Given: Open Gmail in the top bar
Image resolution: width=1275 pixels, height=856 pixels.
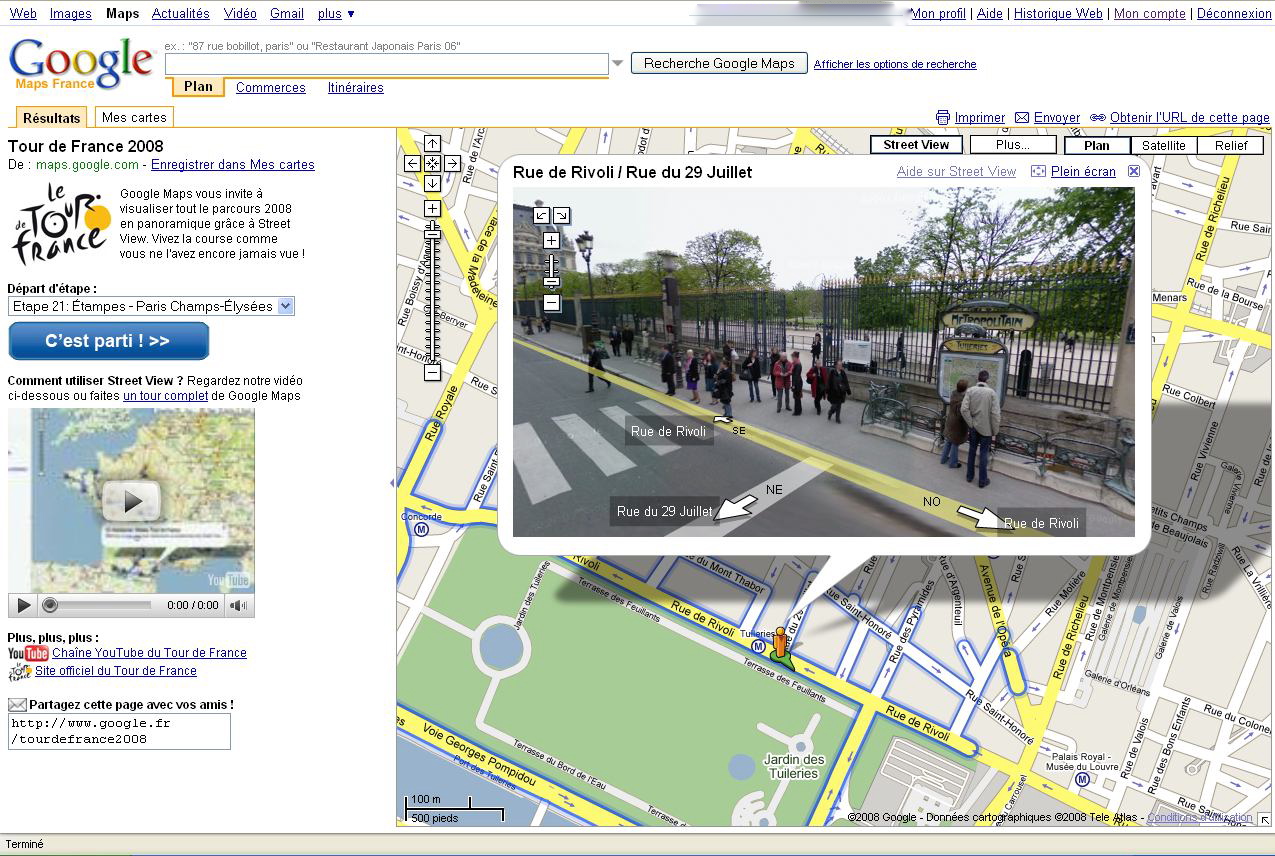Looking at the screenshot, I should [x=287, y=14].
